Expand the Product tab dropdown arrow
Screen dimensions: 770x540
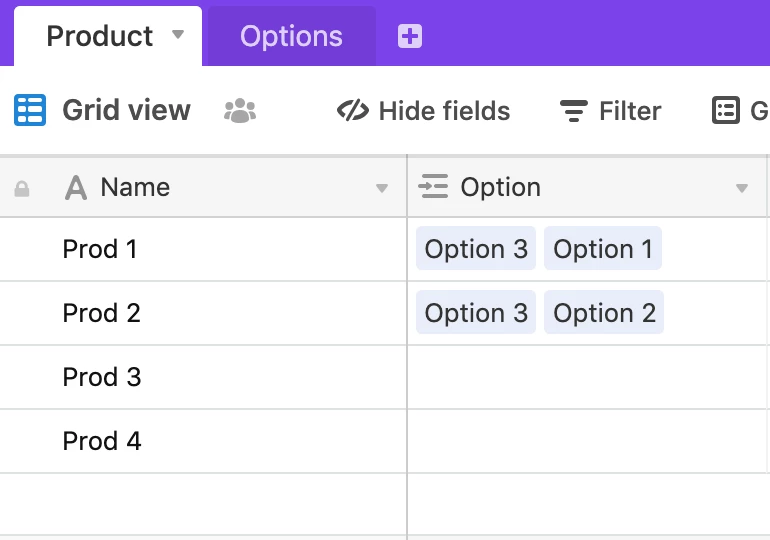pos(178,35)
